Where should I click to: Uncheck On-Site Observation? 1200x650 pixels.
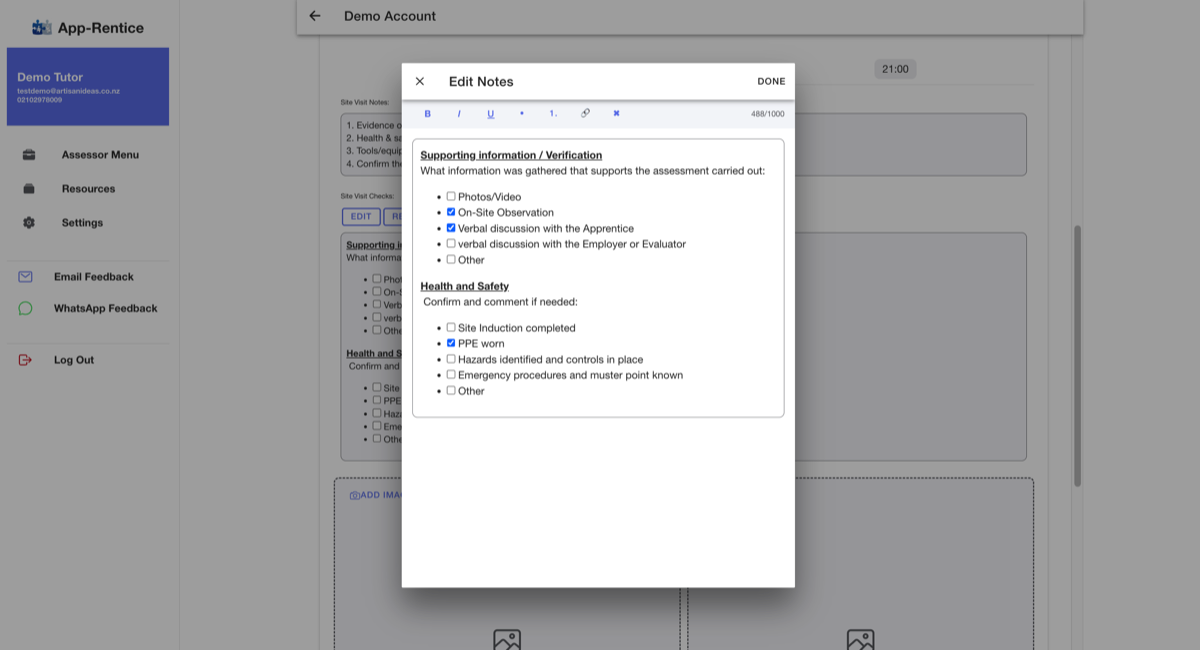pyautogui.click(x=451, y=212)
